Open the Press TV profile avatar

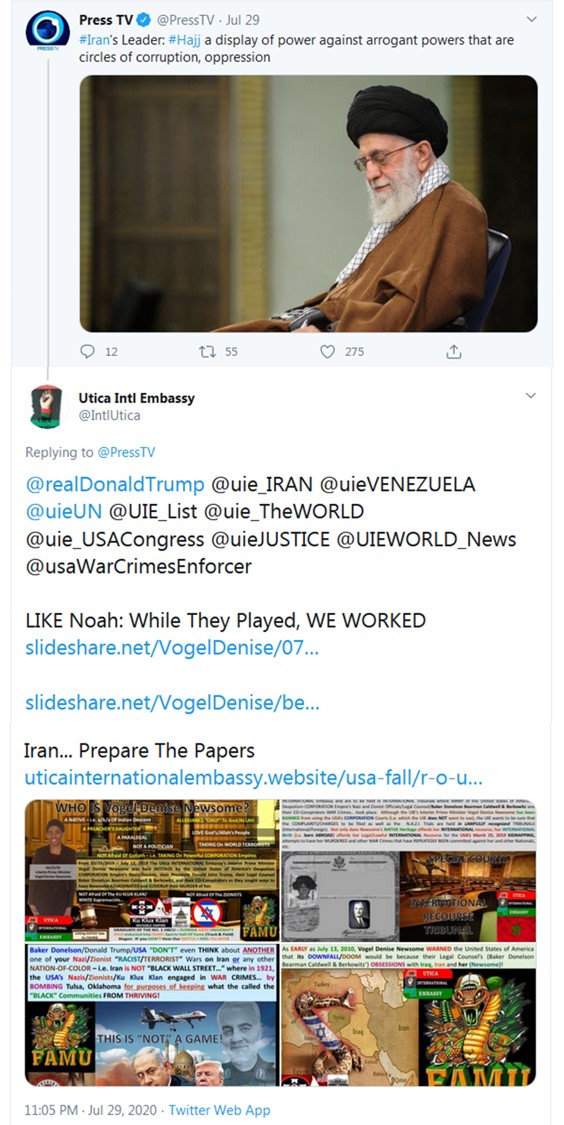tap(47, 29)
